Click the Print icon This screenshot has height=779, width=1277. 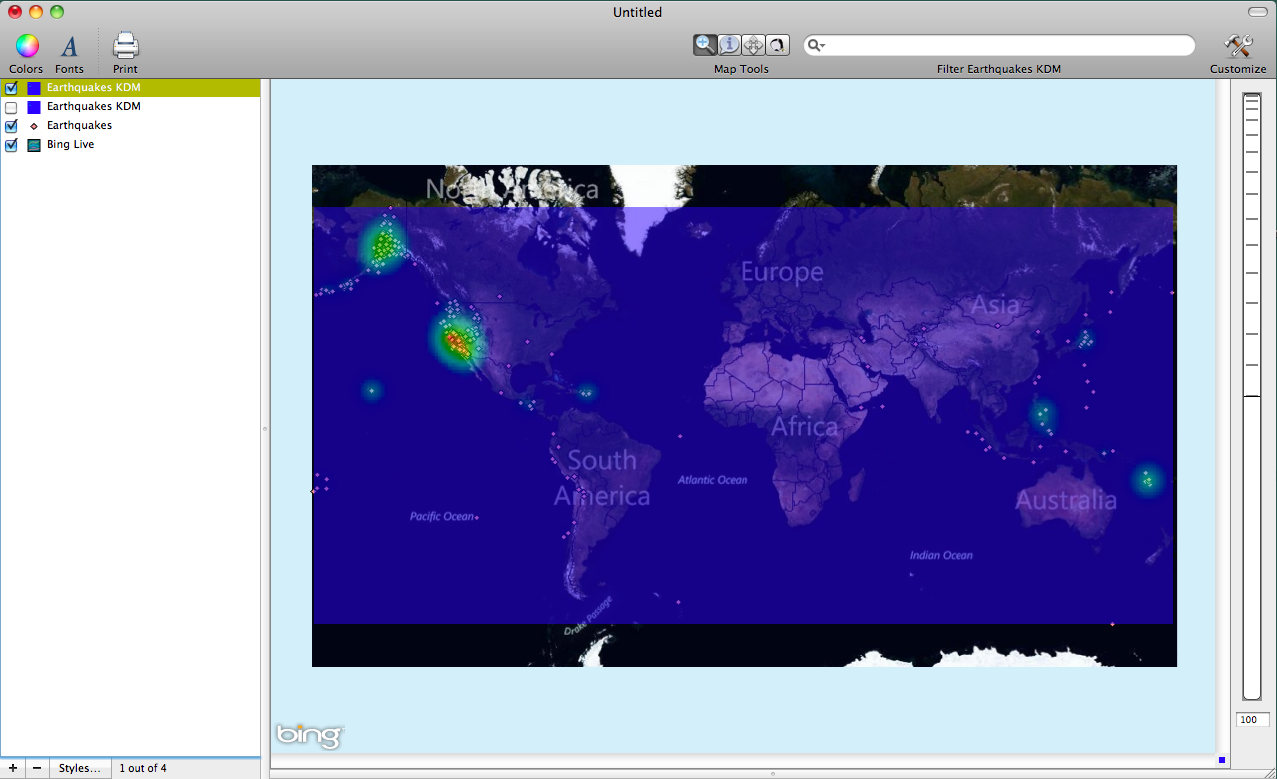[125, 46]
